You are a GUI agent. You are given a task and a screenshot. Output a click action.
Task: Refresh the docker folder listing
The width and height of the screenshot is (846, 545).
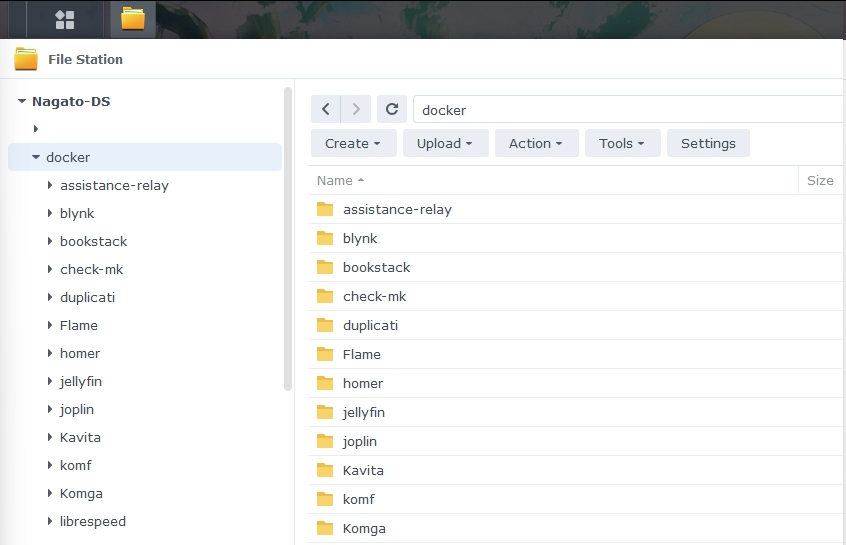click(393, 109)
